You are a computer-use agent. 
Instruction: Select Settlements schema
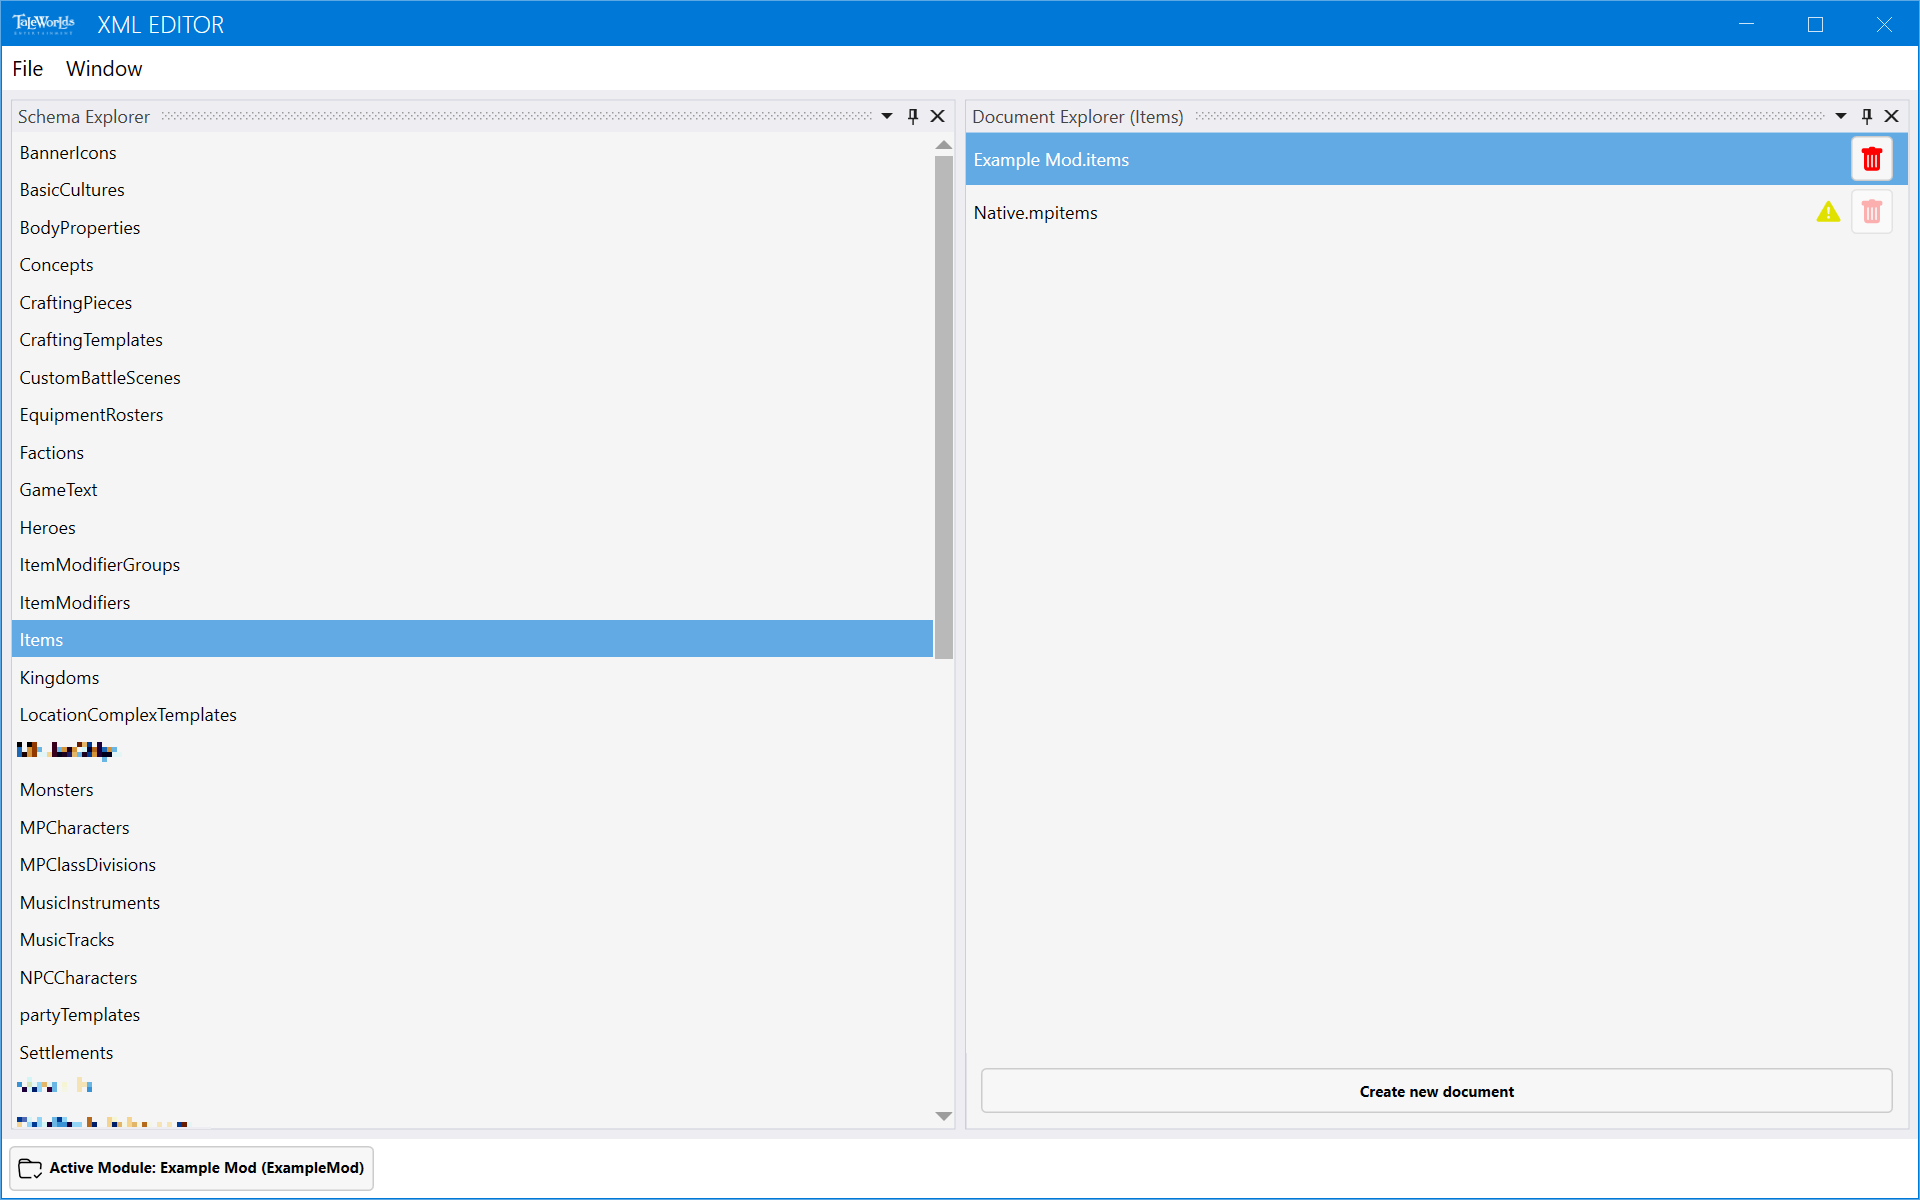pyautogui.click(x=472, y=1053)
